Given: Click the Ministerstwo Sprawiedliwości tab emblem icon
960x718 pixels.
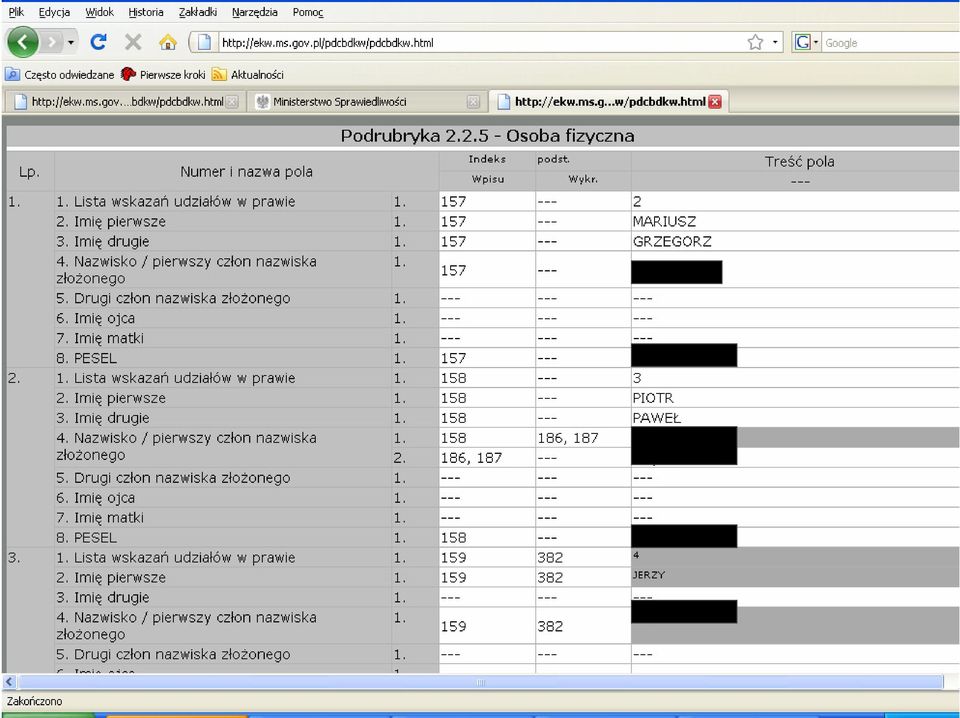Looking at the screenshot, I should [263, 102].
